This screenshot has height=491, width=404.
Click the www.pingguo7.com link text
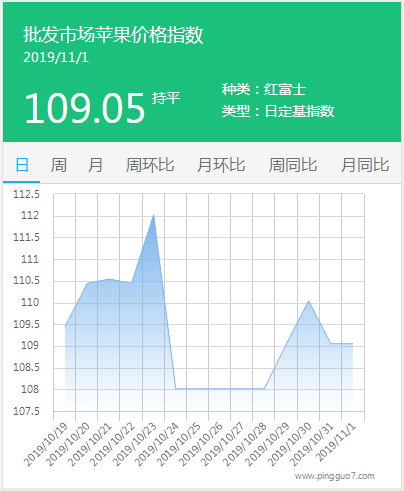coord(335,476)
